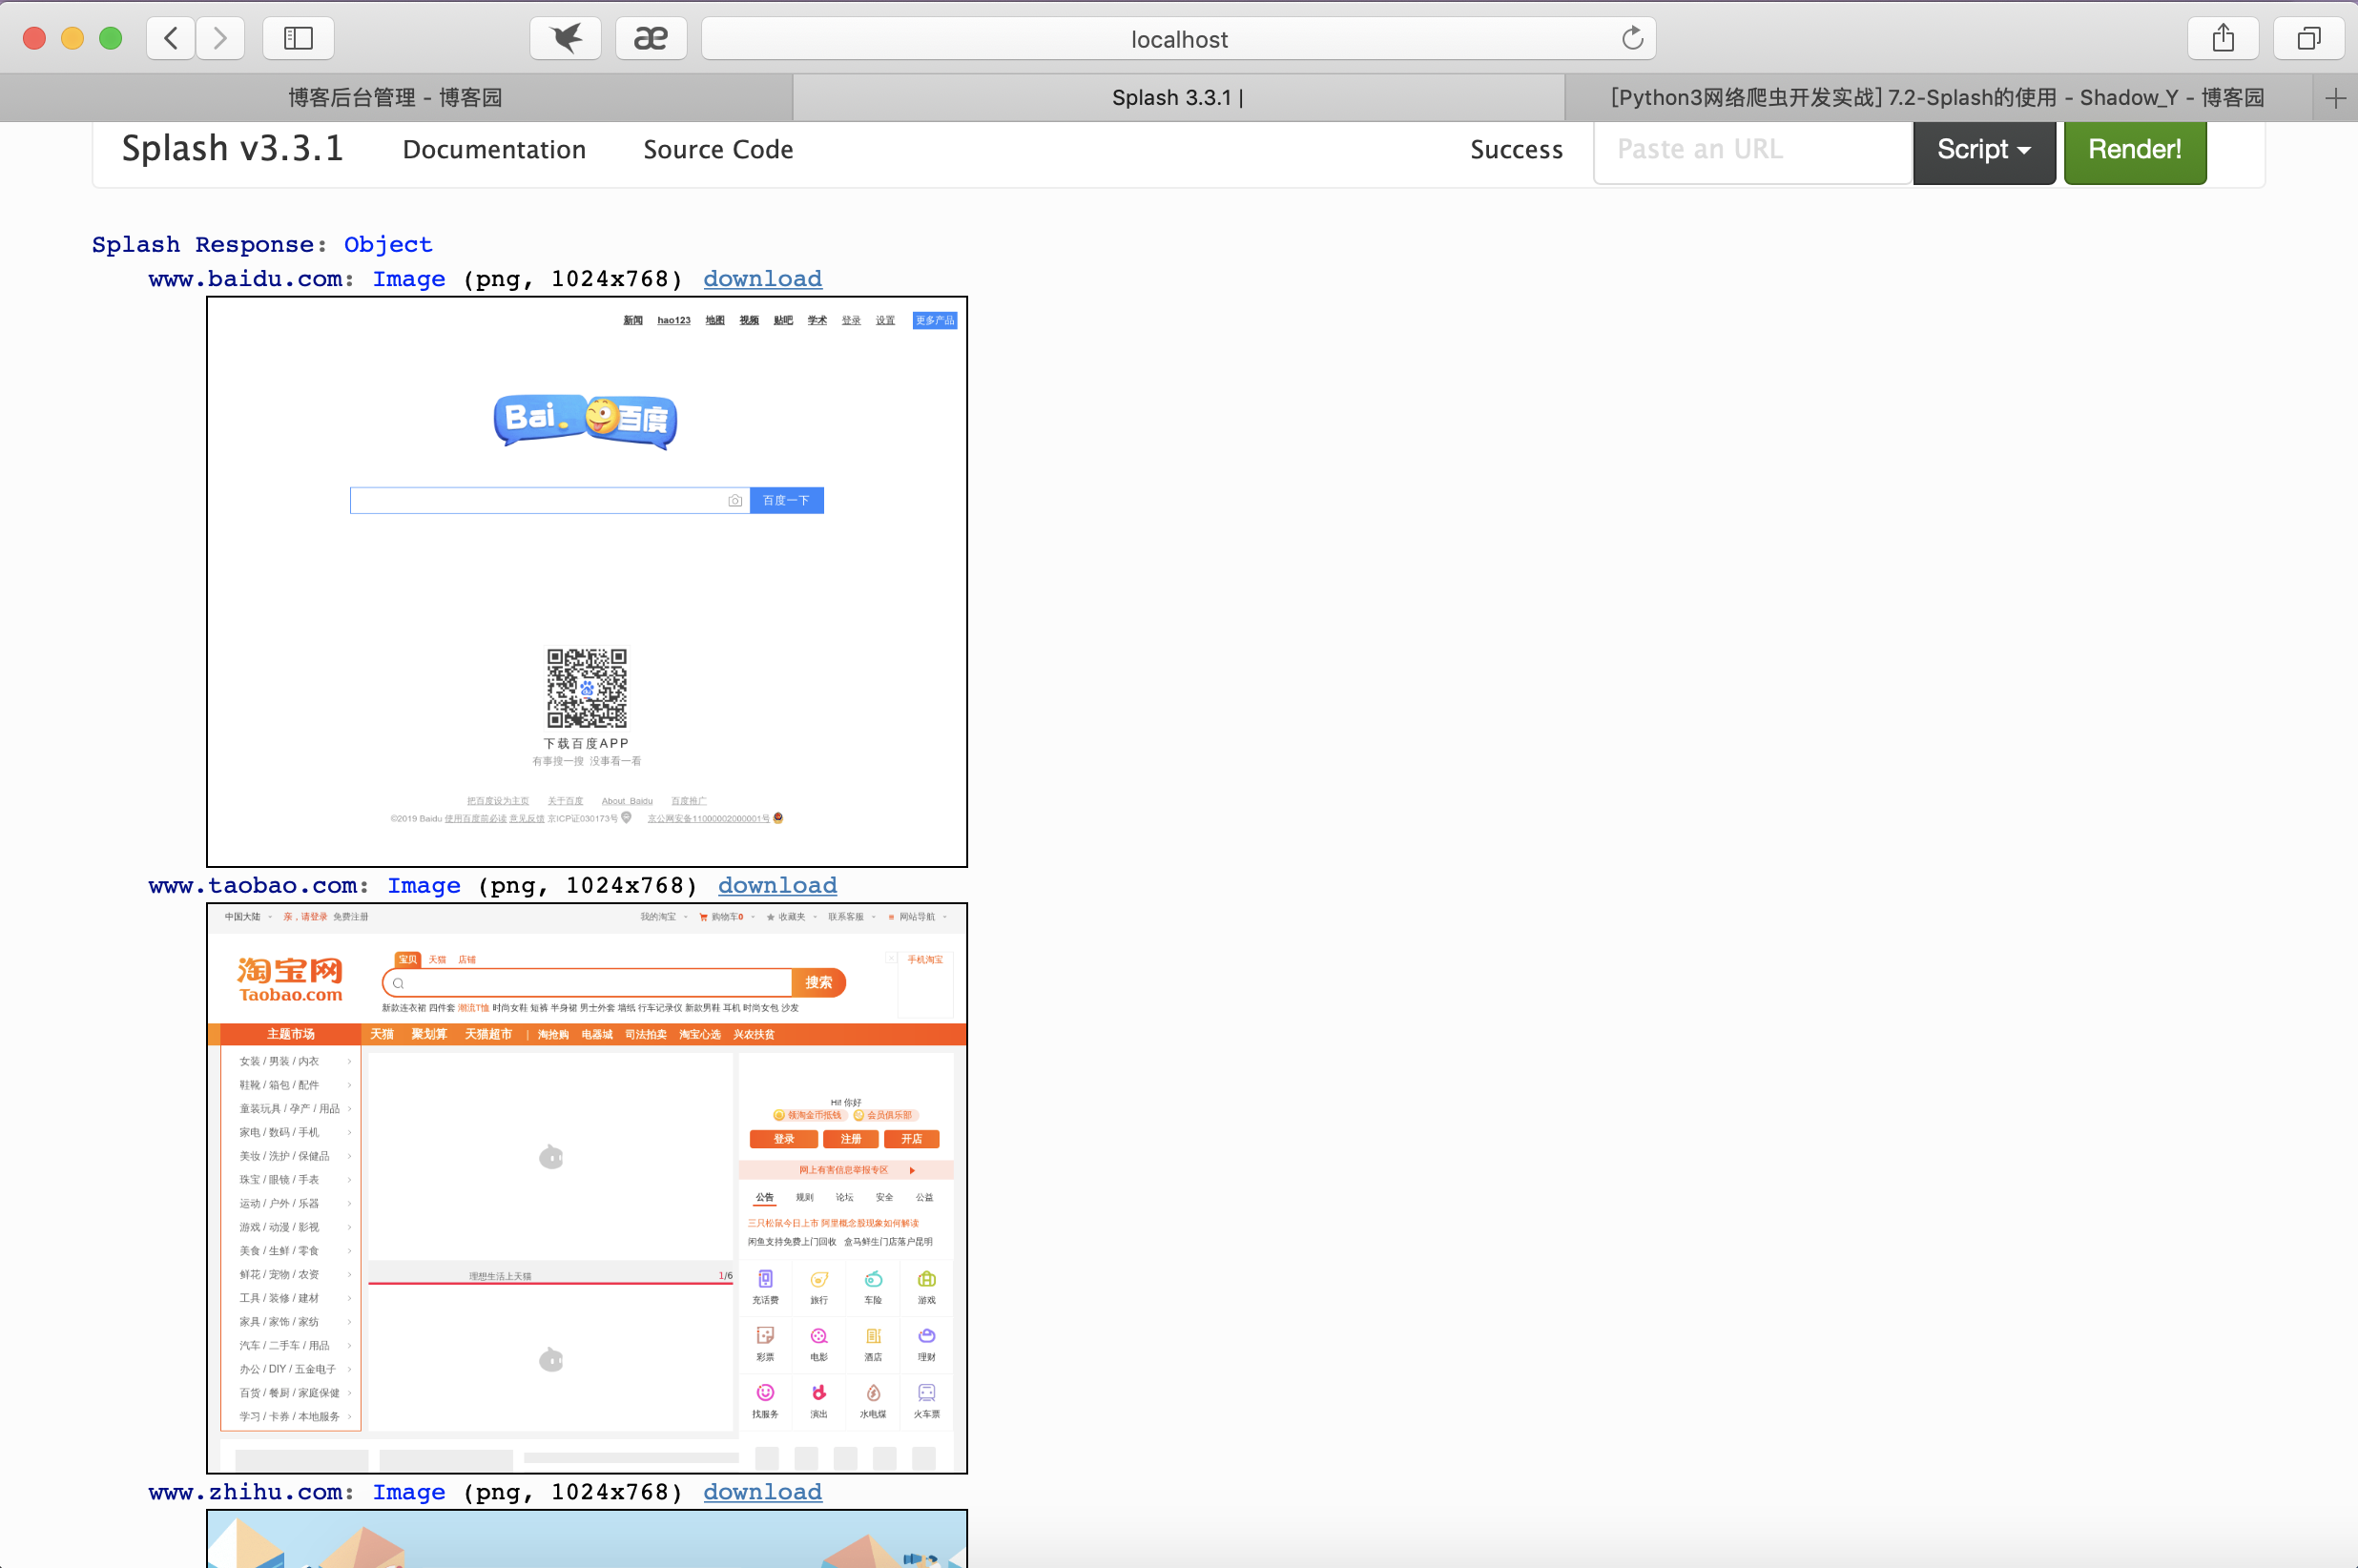Click the Paste an URL field

[x=1752, y=150]
